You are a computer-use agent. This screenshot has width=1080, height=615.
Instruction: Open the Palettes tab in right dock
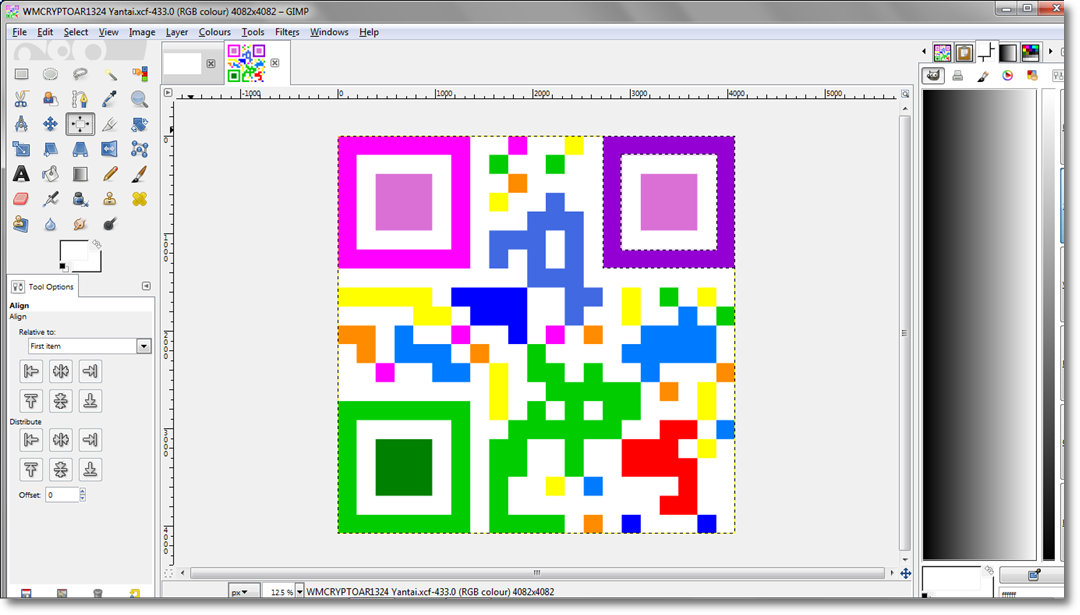(x=1030, y=52)
